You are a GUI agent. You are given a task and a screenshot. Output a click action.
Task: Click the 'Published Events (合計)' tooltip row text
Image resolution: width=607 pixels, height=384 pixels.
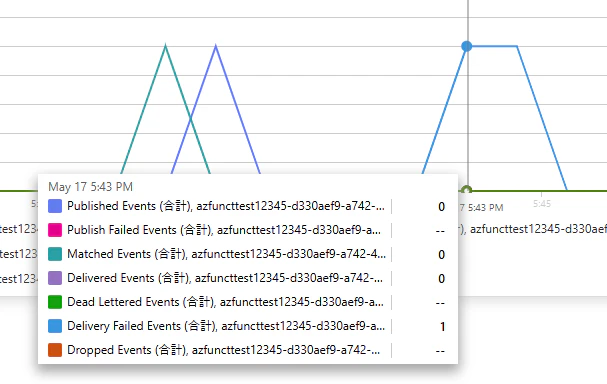pos(226,206)
